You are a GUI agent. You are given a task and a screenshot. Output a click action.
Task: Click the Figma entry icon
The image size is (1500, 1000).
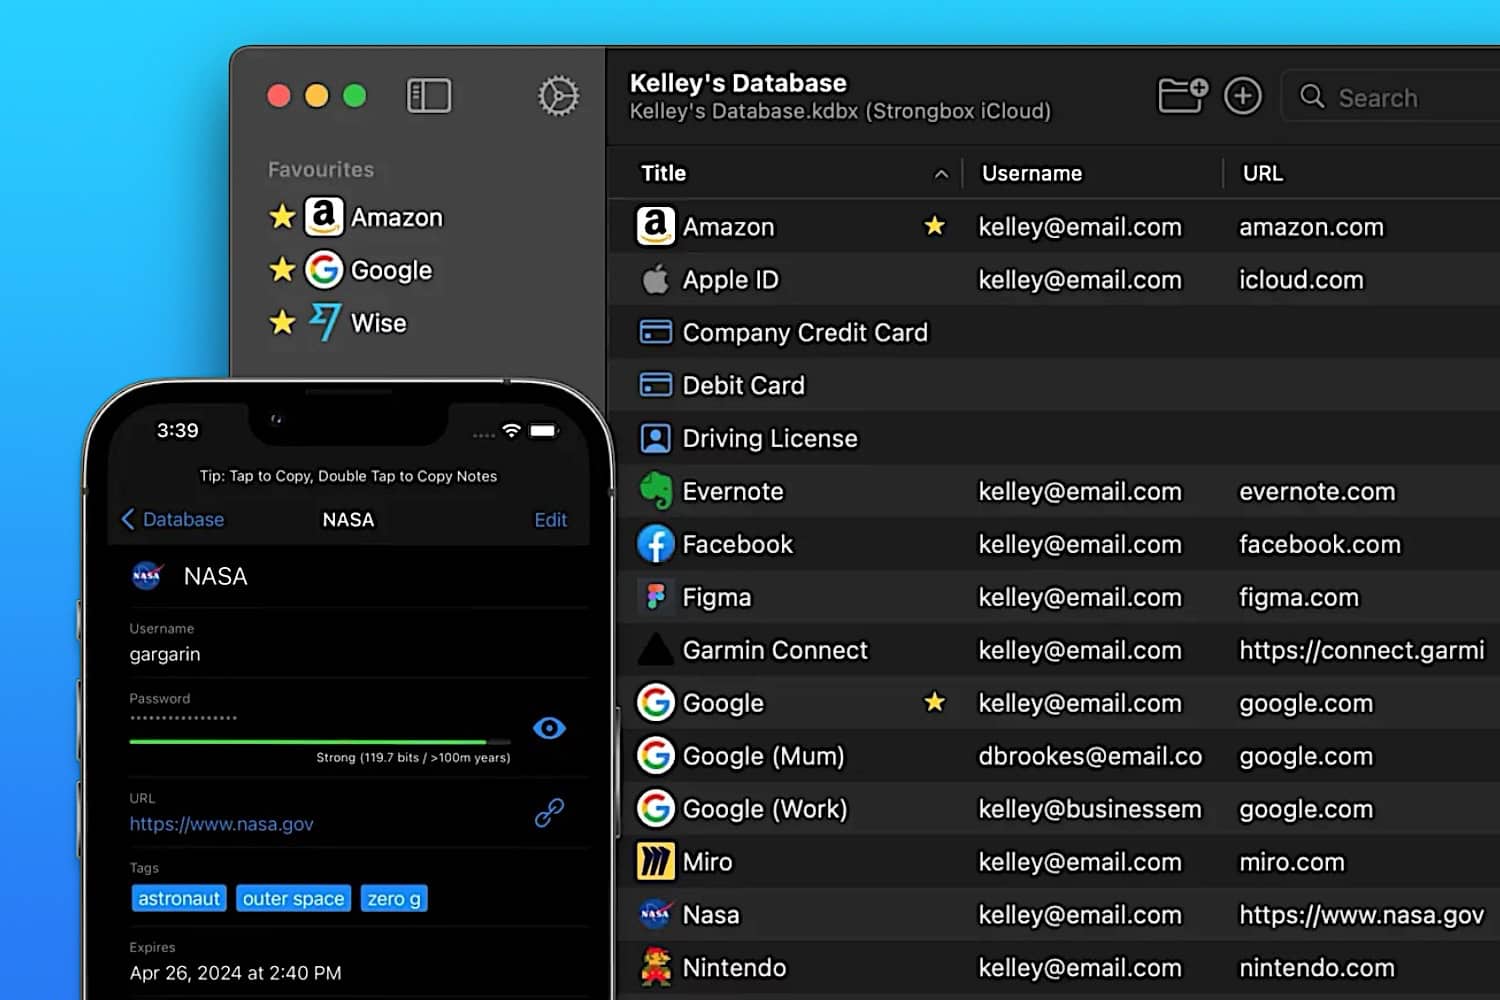click(x=656, y=597)
